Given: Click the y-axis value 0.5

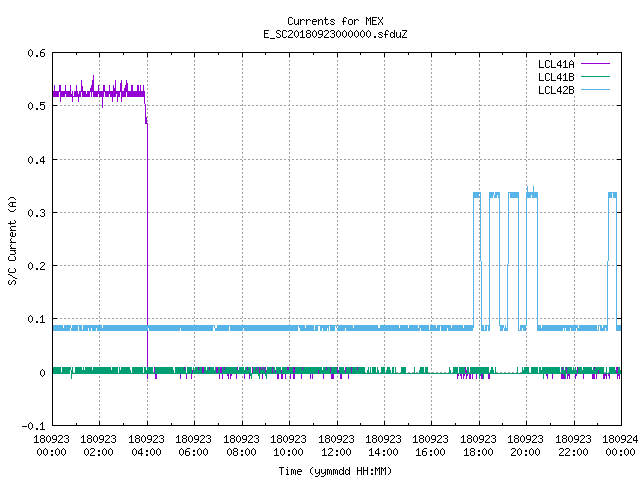Looking at the screenshot, I should [x=36, y=106].
